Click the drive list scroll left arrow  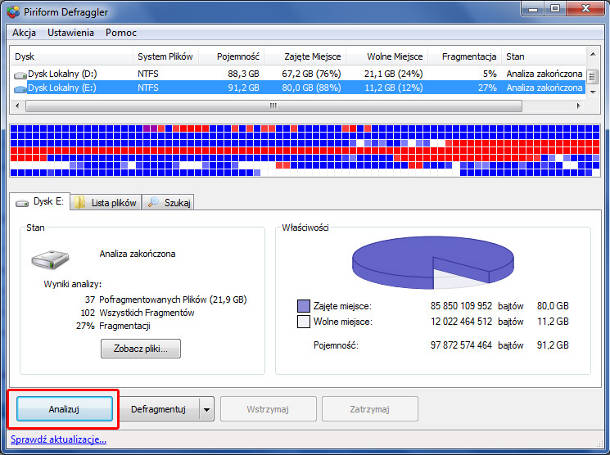(17, 105)
